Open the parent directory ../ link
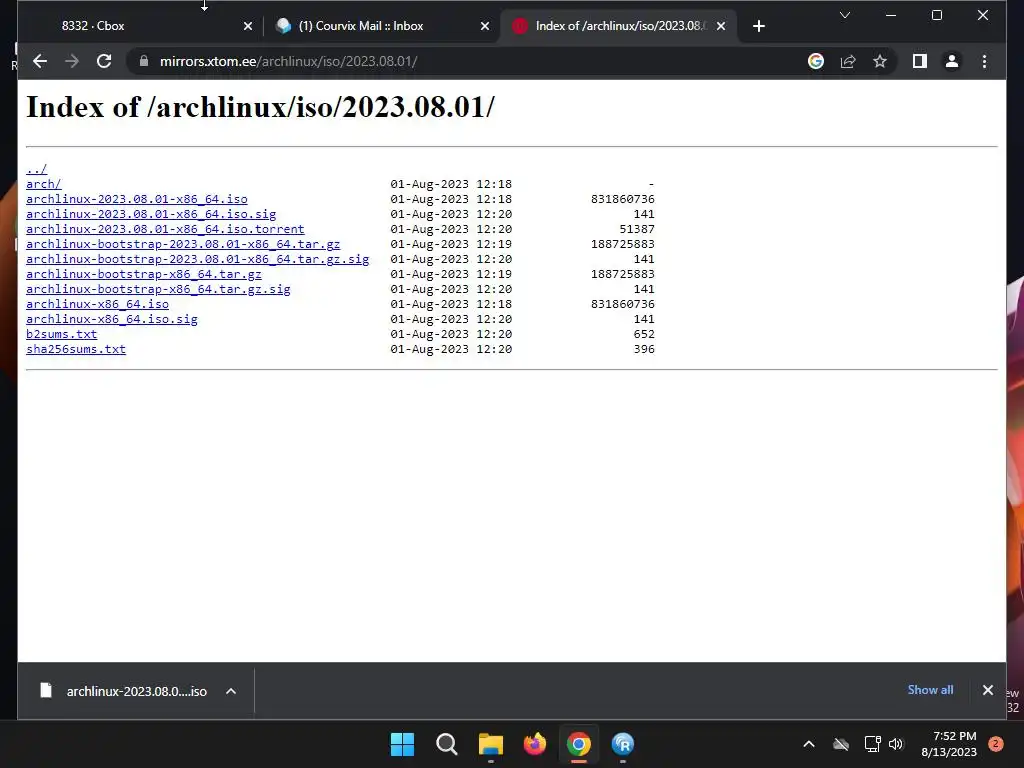 click(x=37, y=169)
